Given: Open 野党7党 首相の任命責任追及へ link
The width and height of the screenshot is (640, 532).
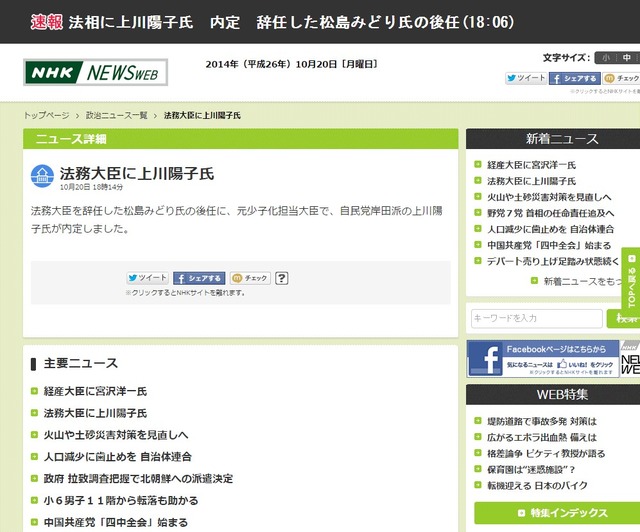Looking at the screenshot, I should (x=550, y=213).
